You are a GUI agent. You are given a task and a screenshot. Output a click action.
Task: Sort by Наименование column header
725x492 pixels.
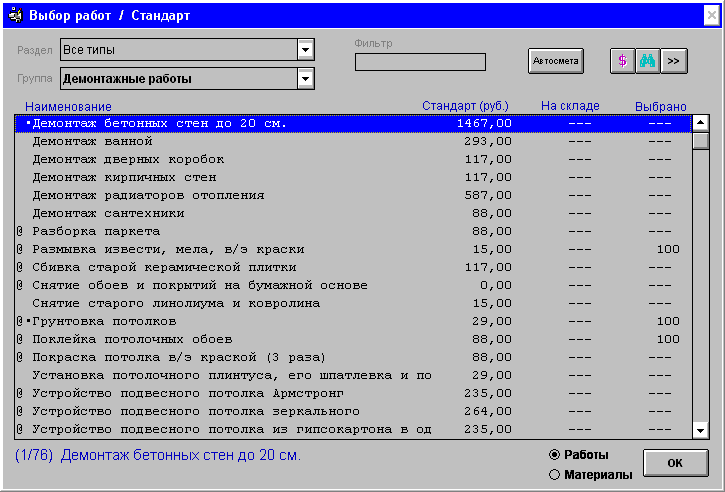(68, 106)
